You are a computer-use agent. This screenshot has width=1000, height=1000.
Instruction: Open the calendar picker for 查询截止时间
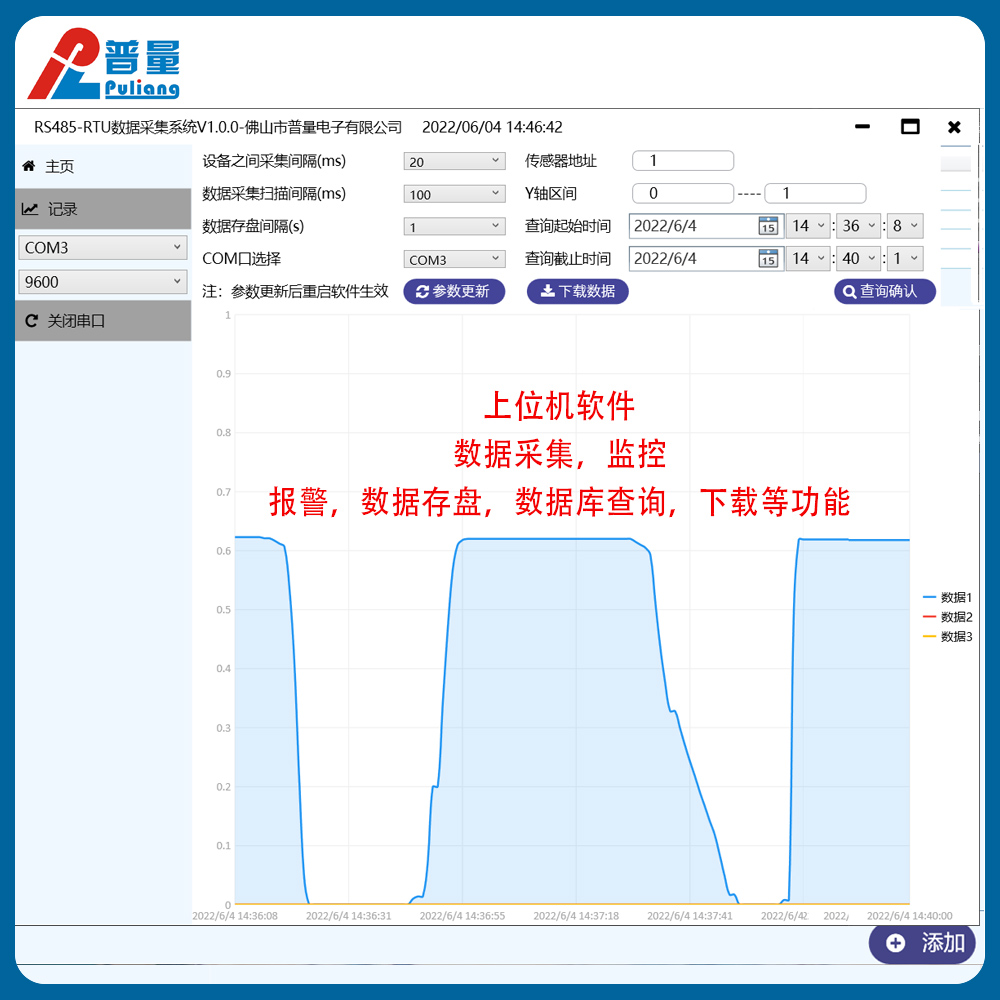768,258
